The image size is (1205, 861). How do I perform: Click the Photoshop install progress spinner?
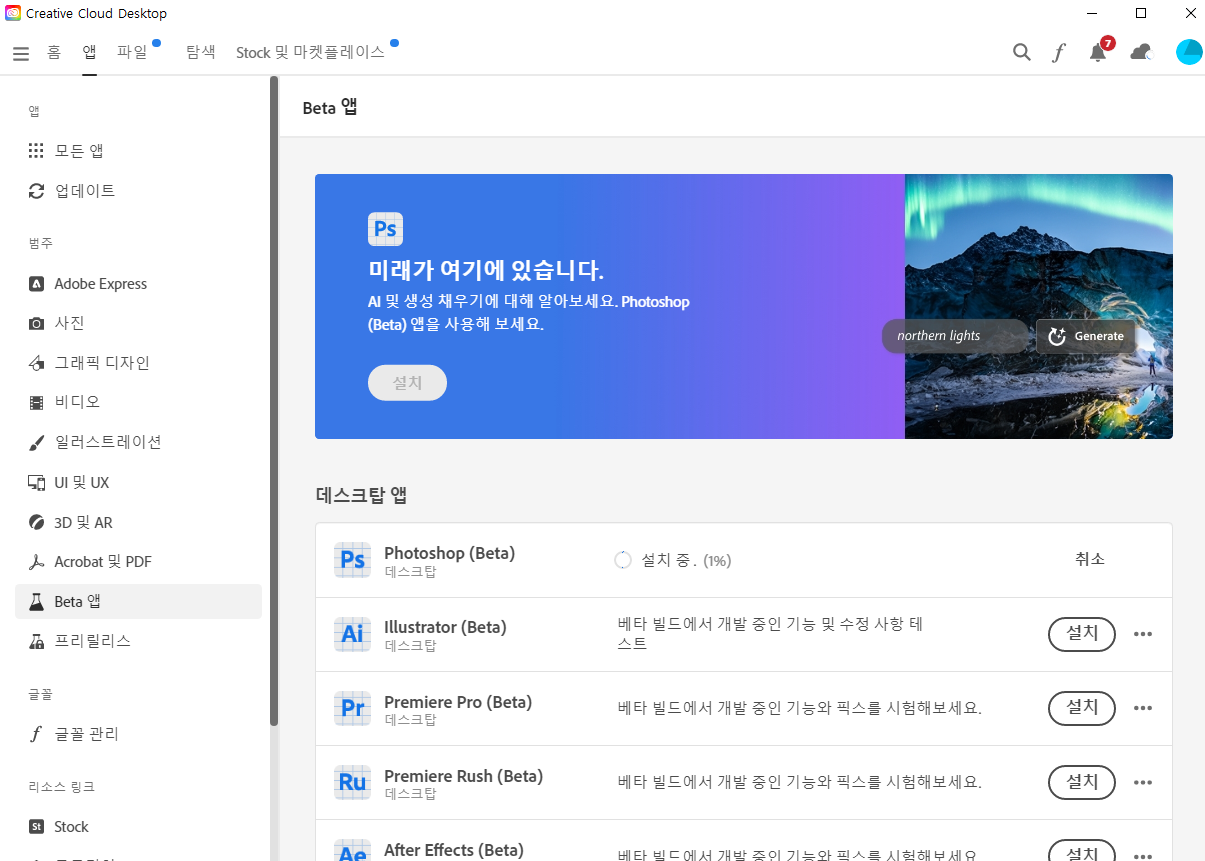tap(623, 560)
